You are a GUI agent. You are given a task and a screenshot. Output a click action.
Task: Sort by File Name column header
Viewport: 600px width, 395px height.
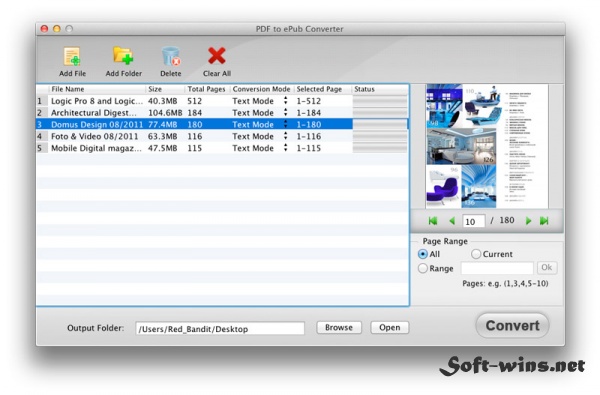click(97, 89)
